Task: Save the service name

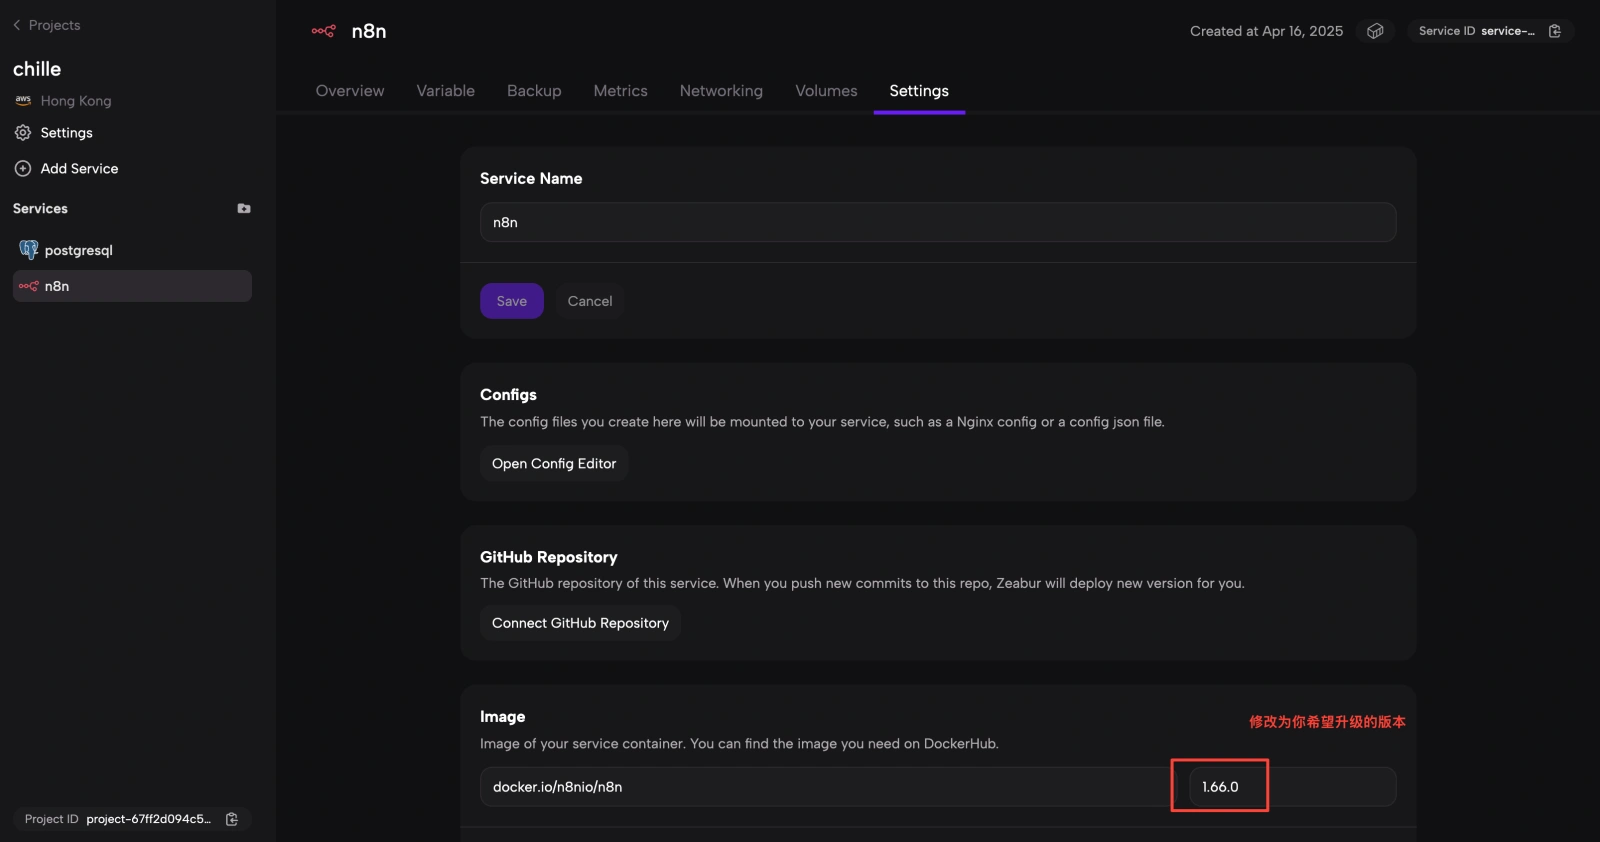Action: (511, 301)
